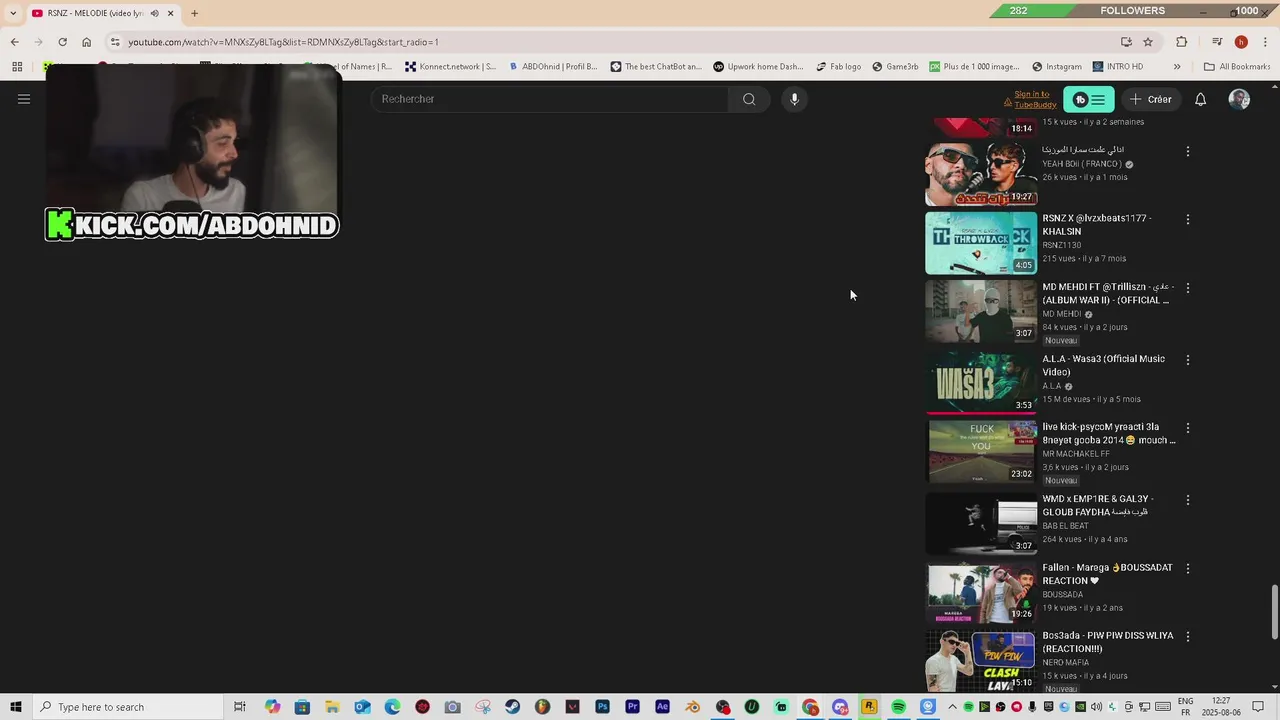Open the Windows notification center
Viewport: 1280px width, 720px height.
1259,707
